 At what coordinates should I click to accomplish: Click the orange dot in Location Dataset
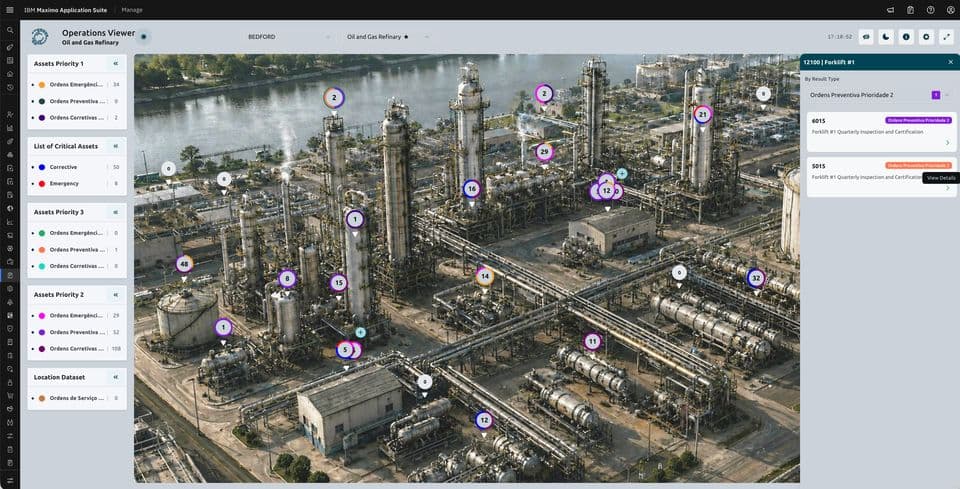[42, 398]
